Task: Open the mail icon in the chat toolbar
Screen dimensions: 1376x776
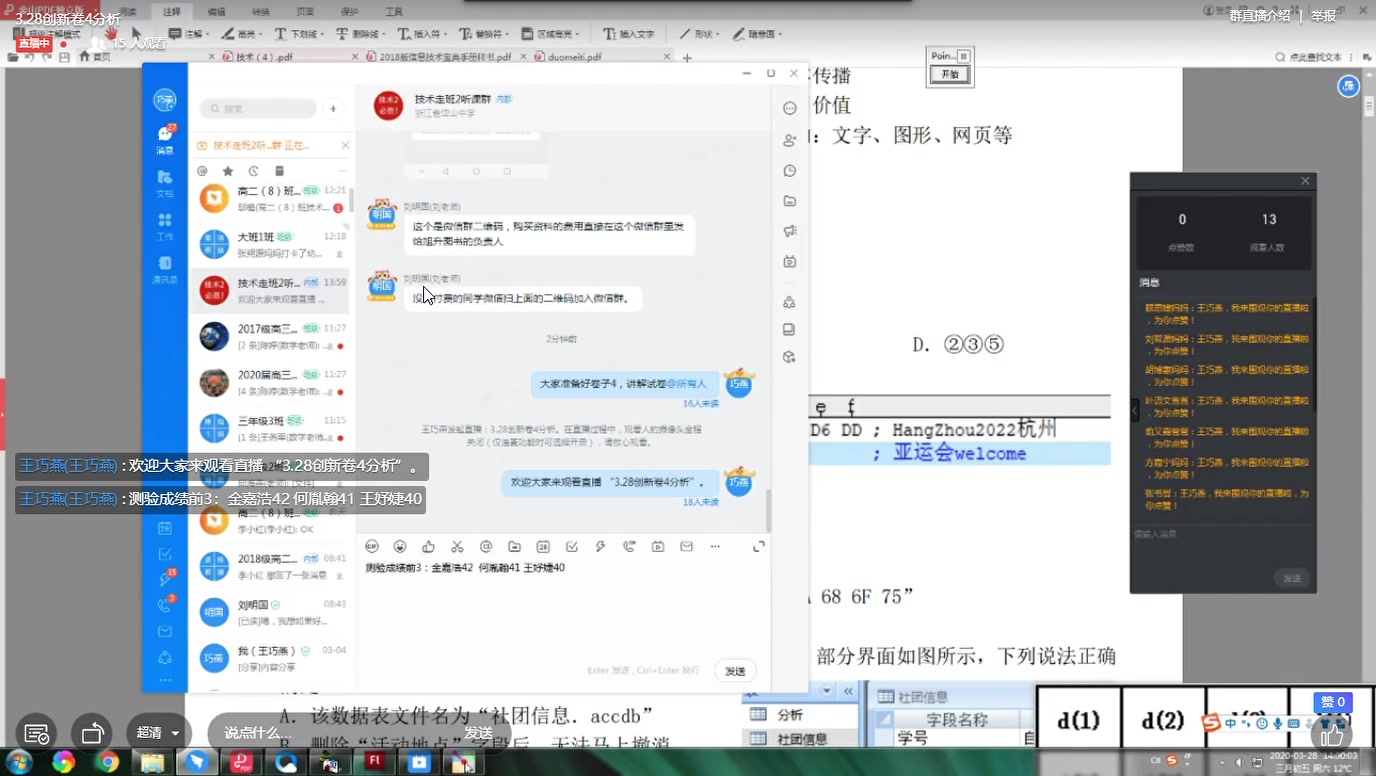Action: (686, 546)
